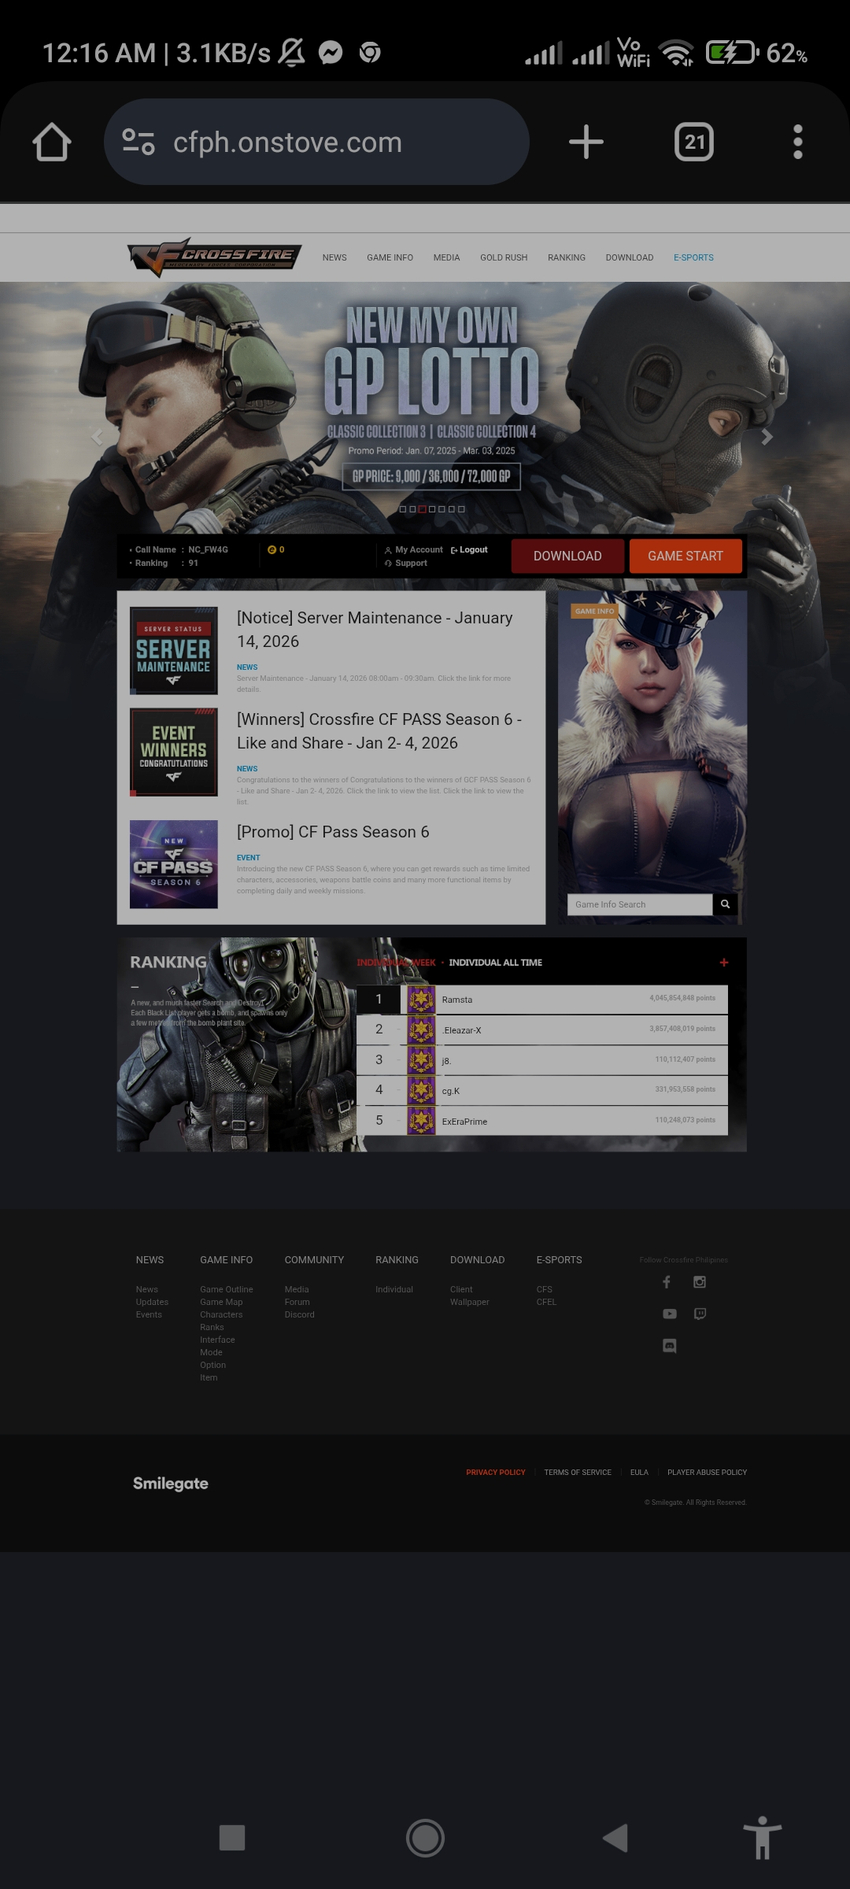
Task: Open DOWNLOAD in the top navigation
Action: (629, 258)
